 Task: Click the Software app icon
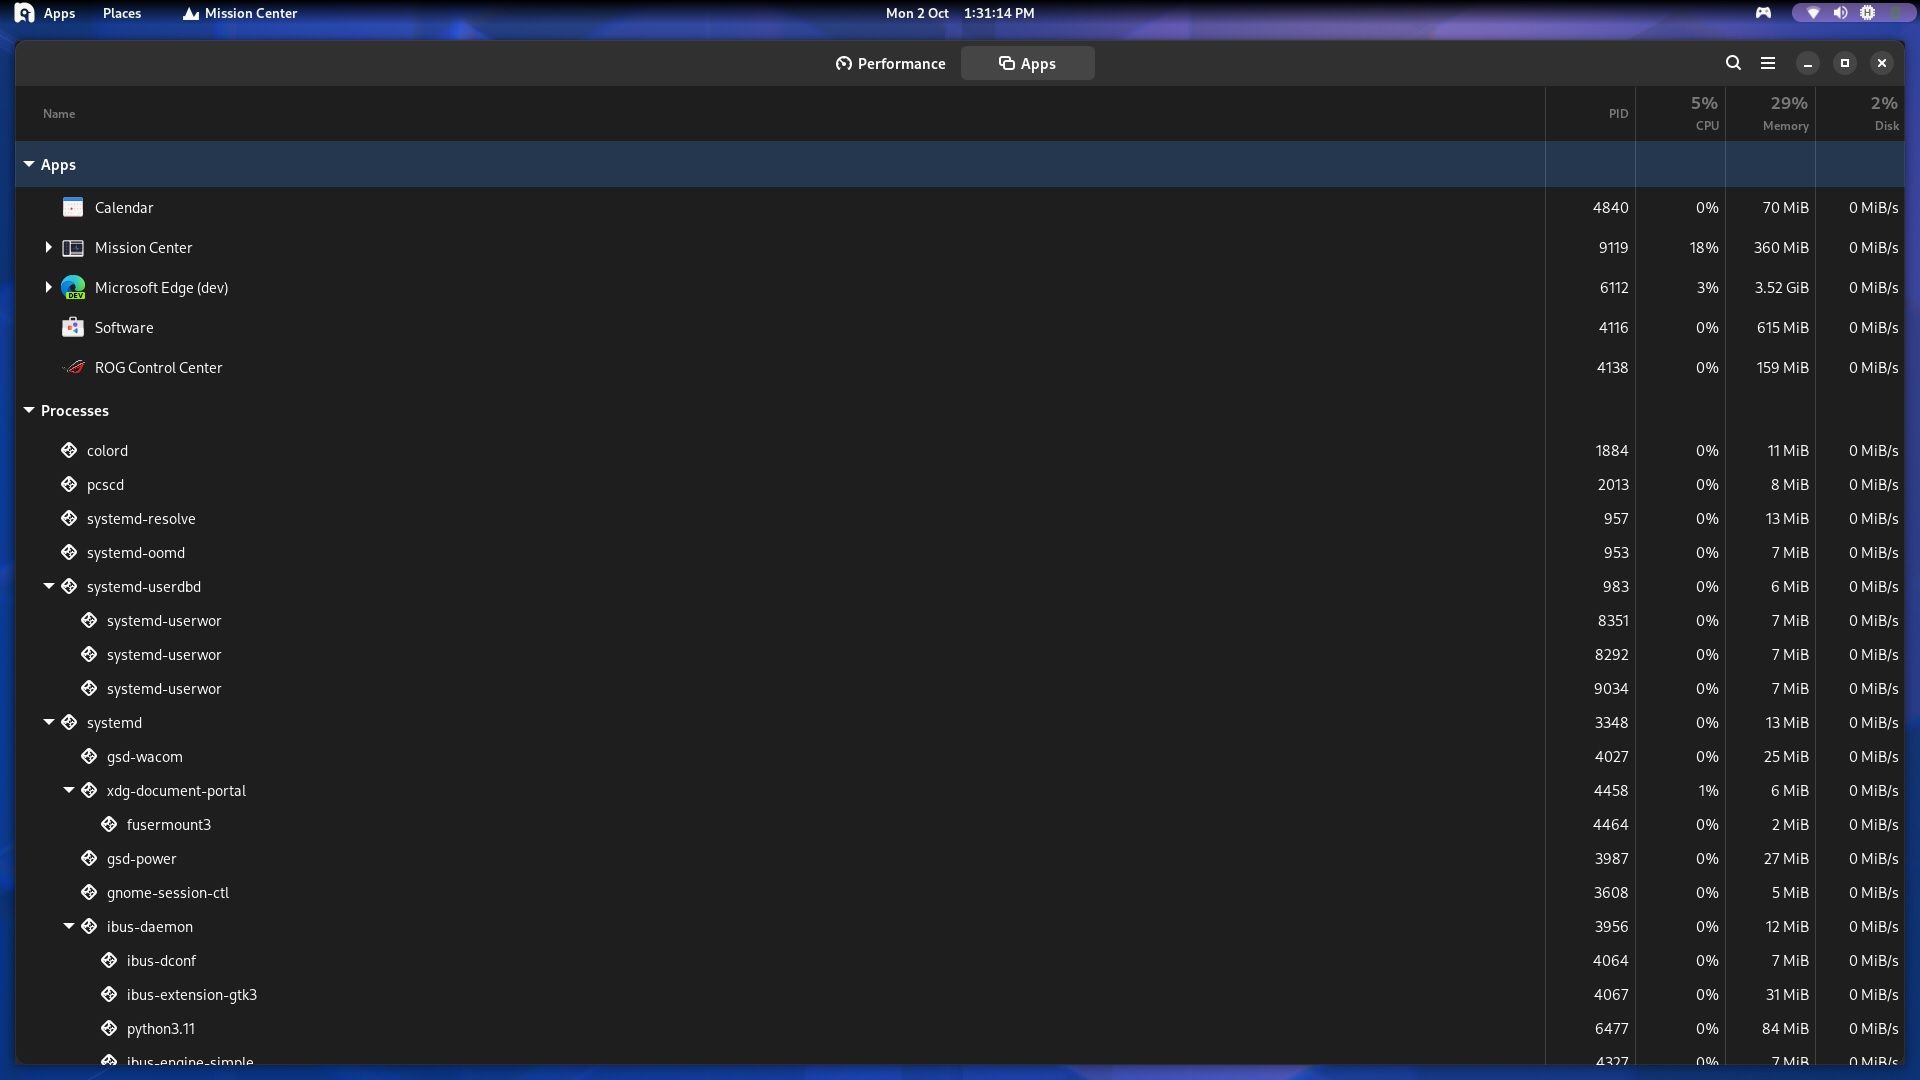coord(73,327)
